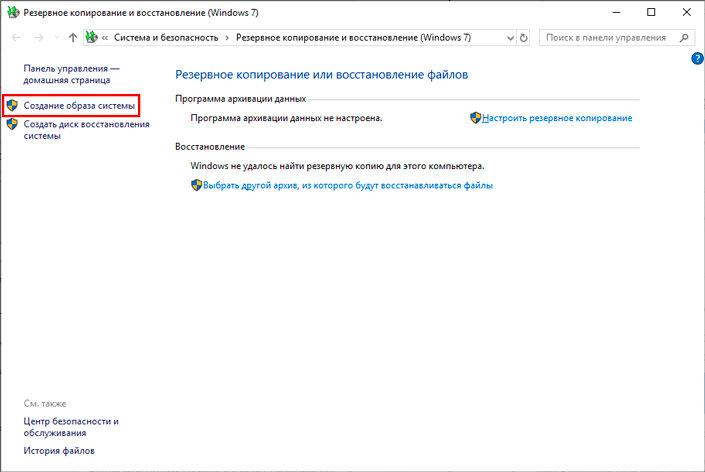The width and height of the screenshot is (705, 472).
Task: Click the search magnifier icon
Action: [x=684, y=38]
